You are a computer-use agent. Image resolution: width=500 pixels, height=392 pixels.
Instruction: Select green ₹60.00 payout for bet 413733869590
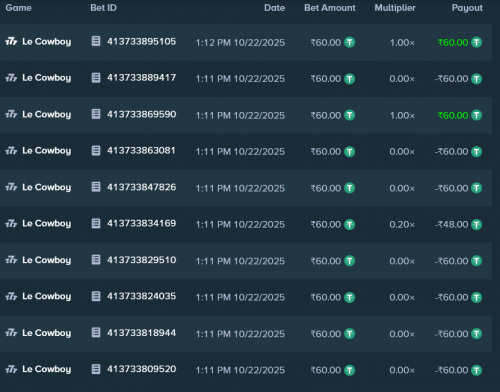click(453, 115)
